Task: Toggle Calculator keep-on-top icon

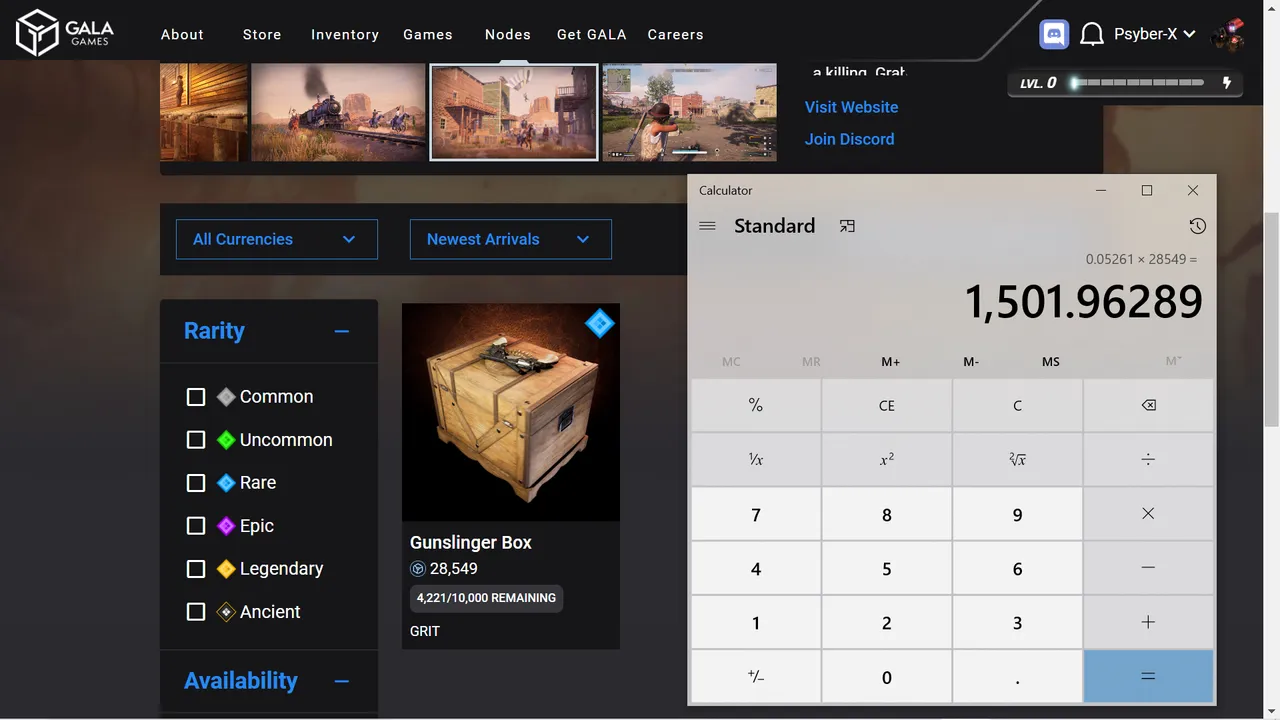Action: pos(847,226)
